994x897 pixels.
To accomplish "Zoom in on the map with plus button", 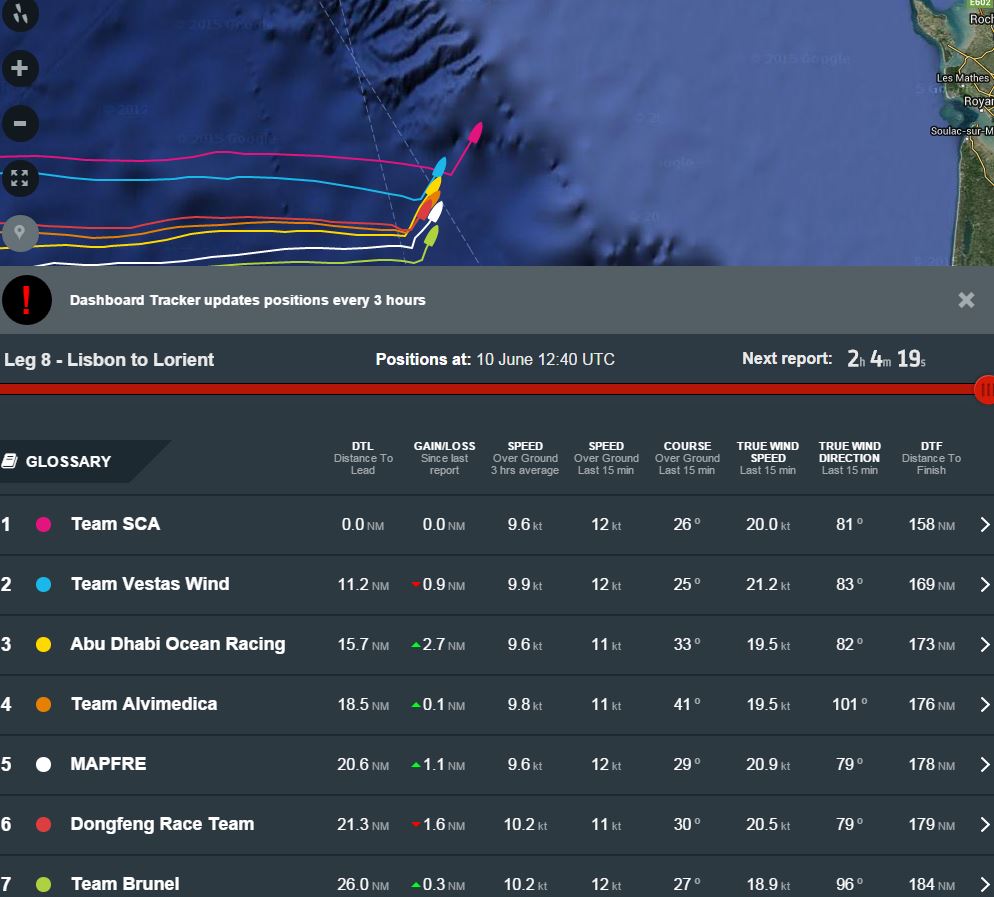I will [20, 69].
